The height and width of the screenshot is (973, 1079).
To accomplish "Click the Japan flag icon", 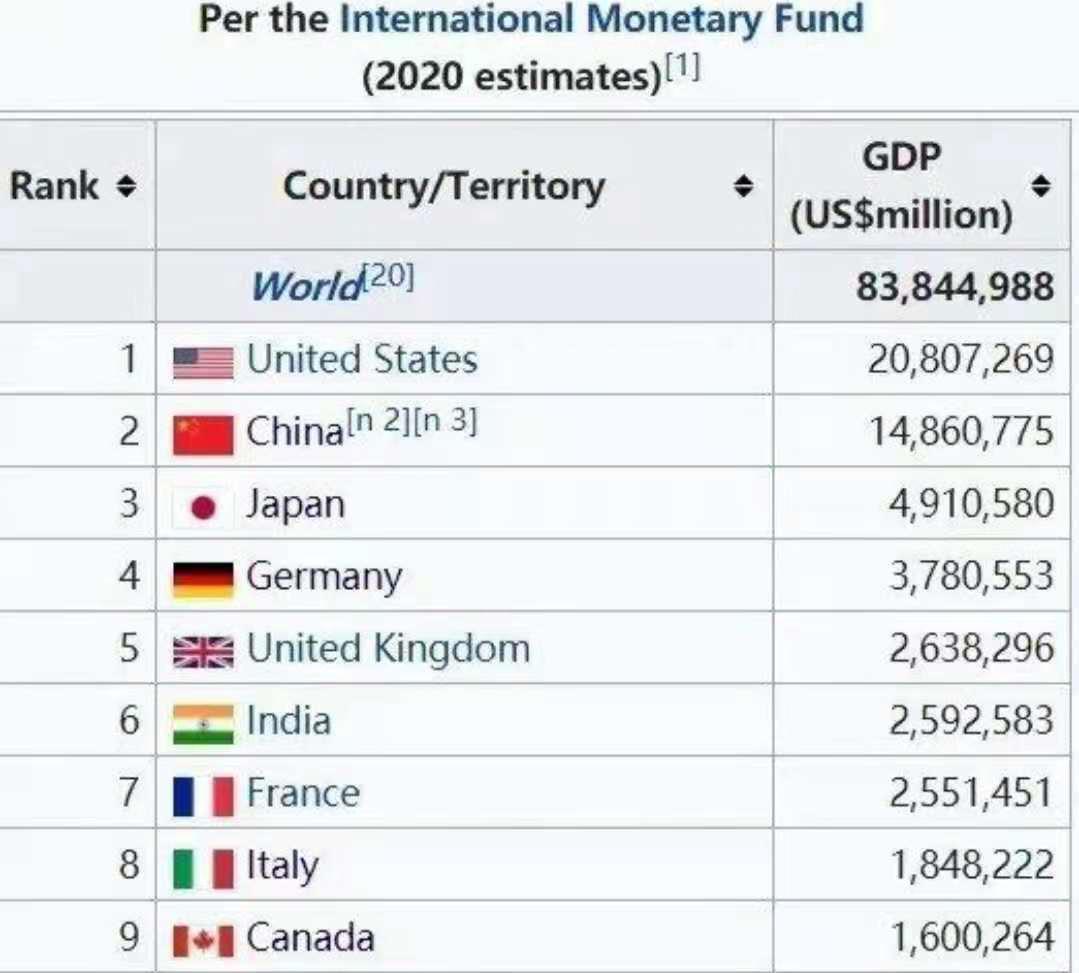I will (203, 506).
